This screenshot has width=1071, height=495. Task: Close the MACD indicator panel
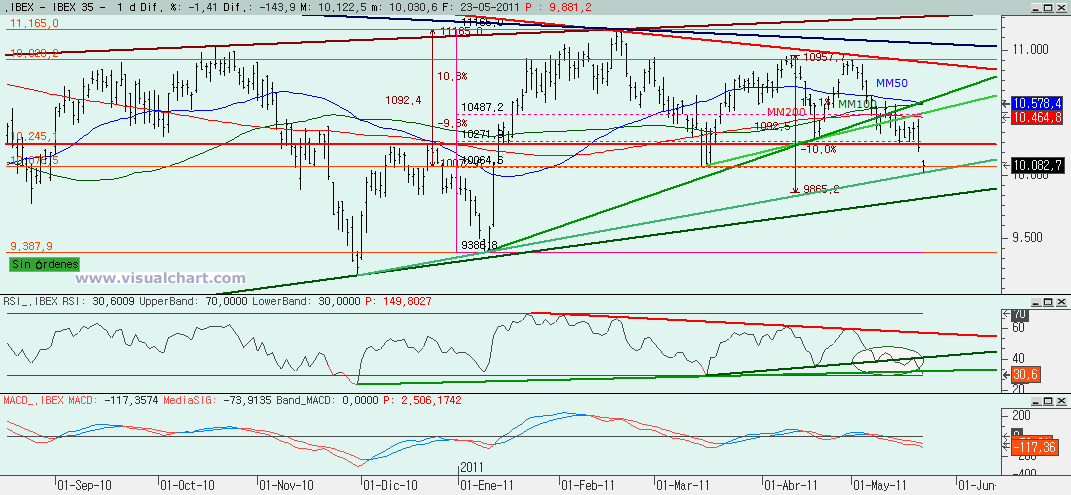1060,399
